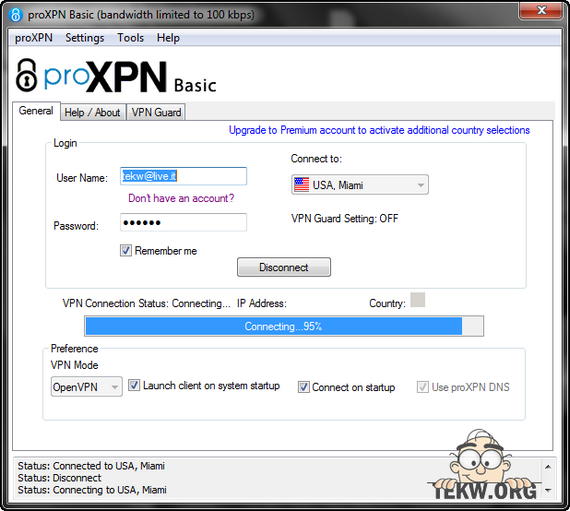This screenshot has height=511, width=570.
Task: Click the gray Country flag placeholder
Action: click(417, 300)
